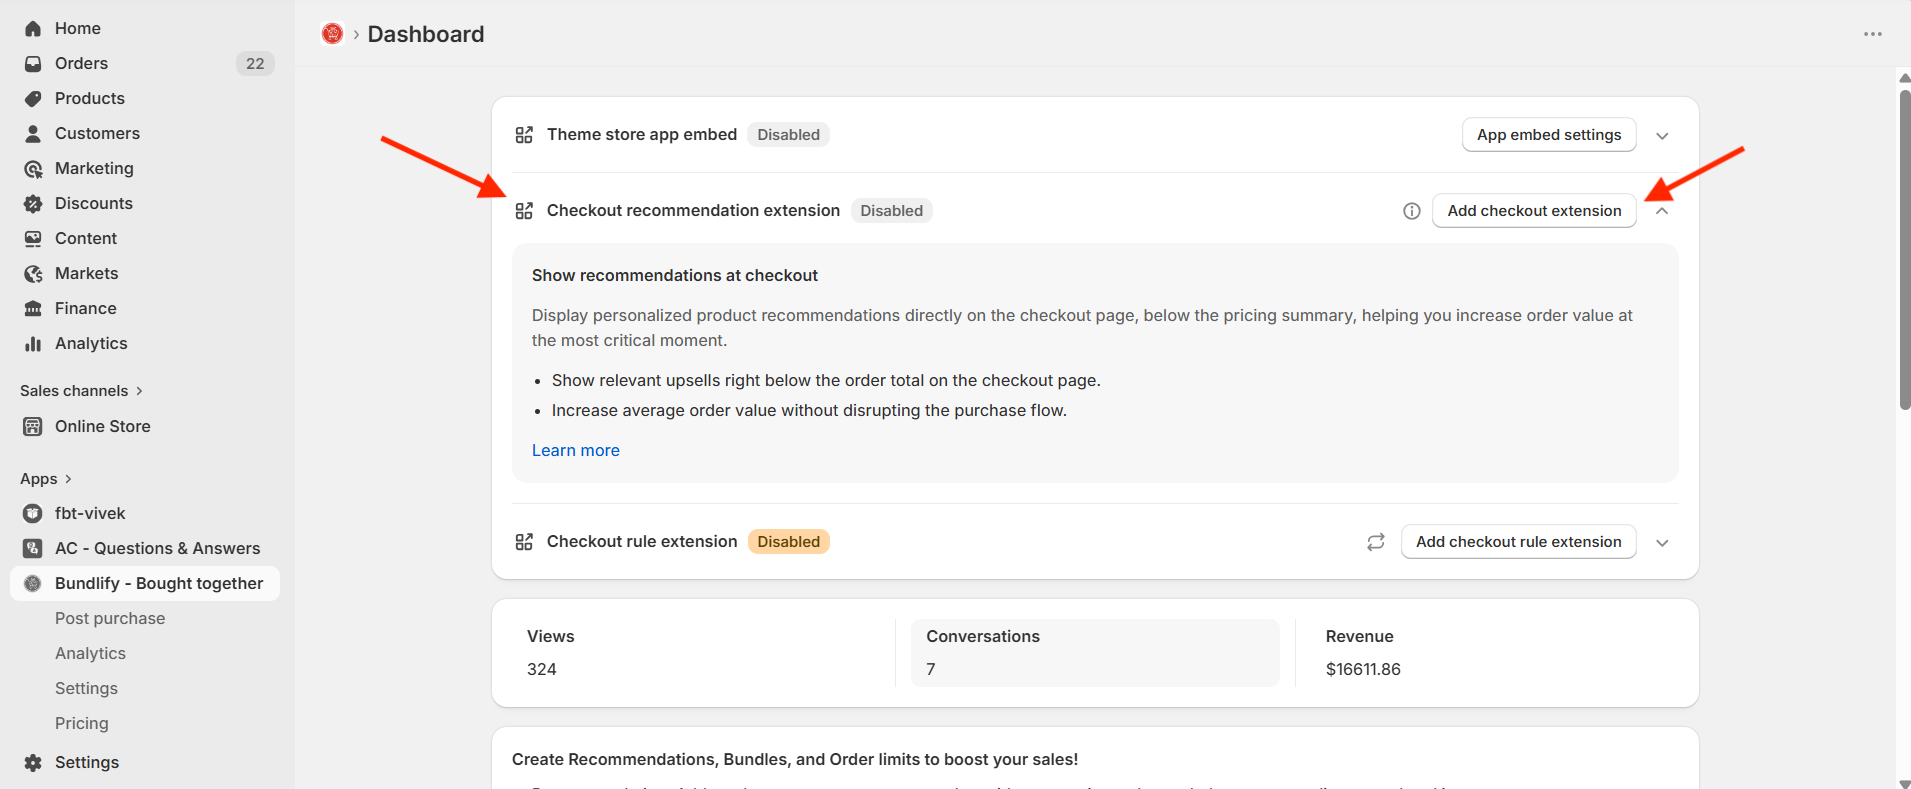Viewport: 1911px width, 789px height.
Task: Click the refresh icon for Checkout rule extension
Action: (1376, 542)
